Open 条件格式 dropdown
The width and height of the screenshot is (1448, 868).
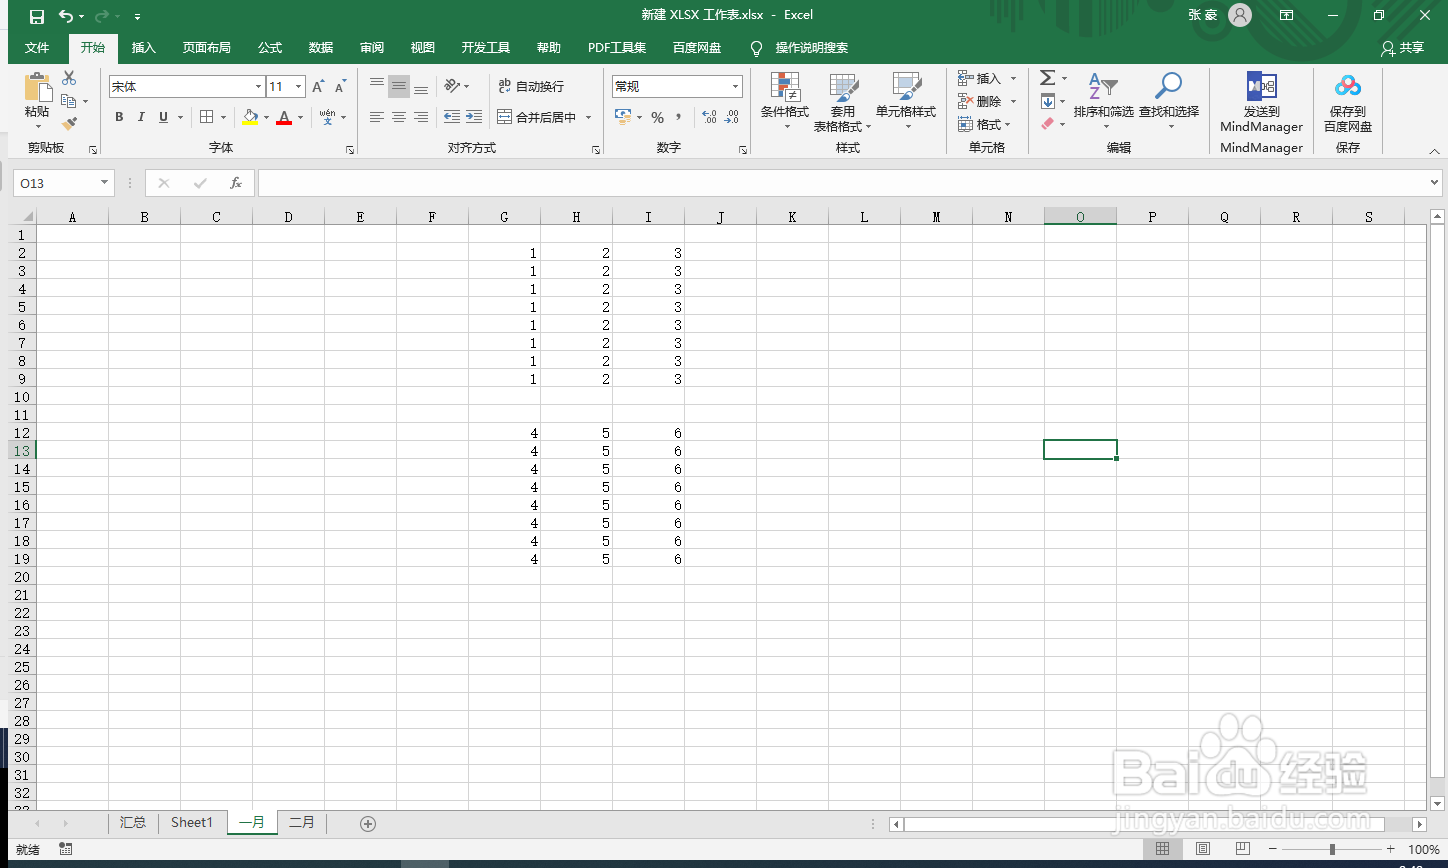pos(785,102)
